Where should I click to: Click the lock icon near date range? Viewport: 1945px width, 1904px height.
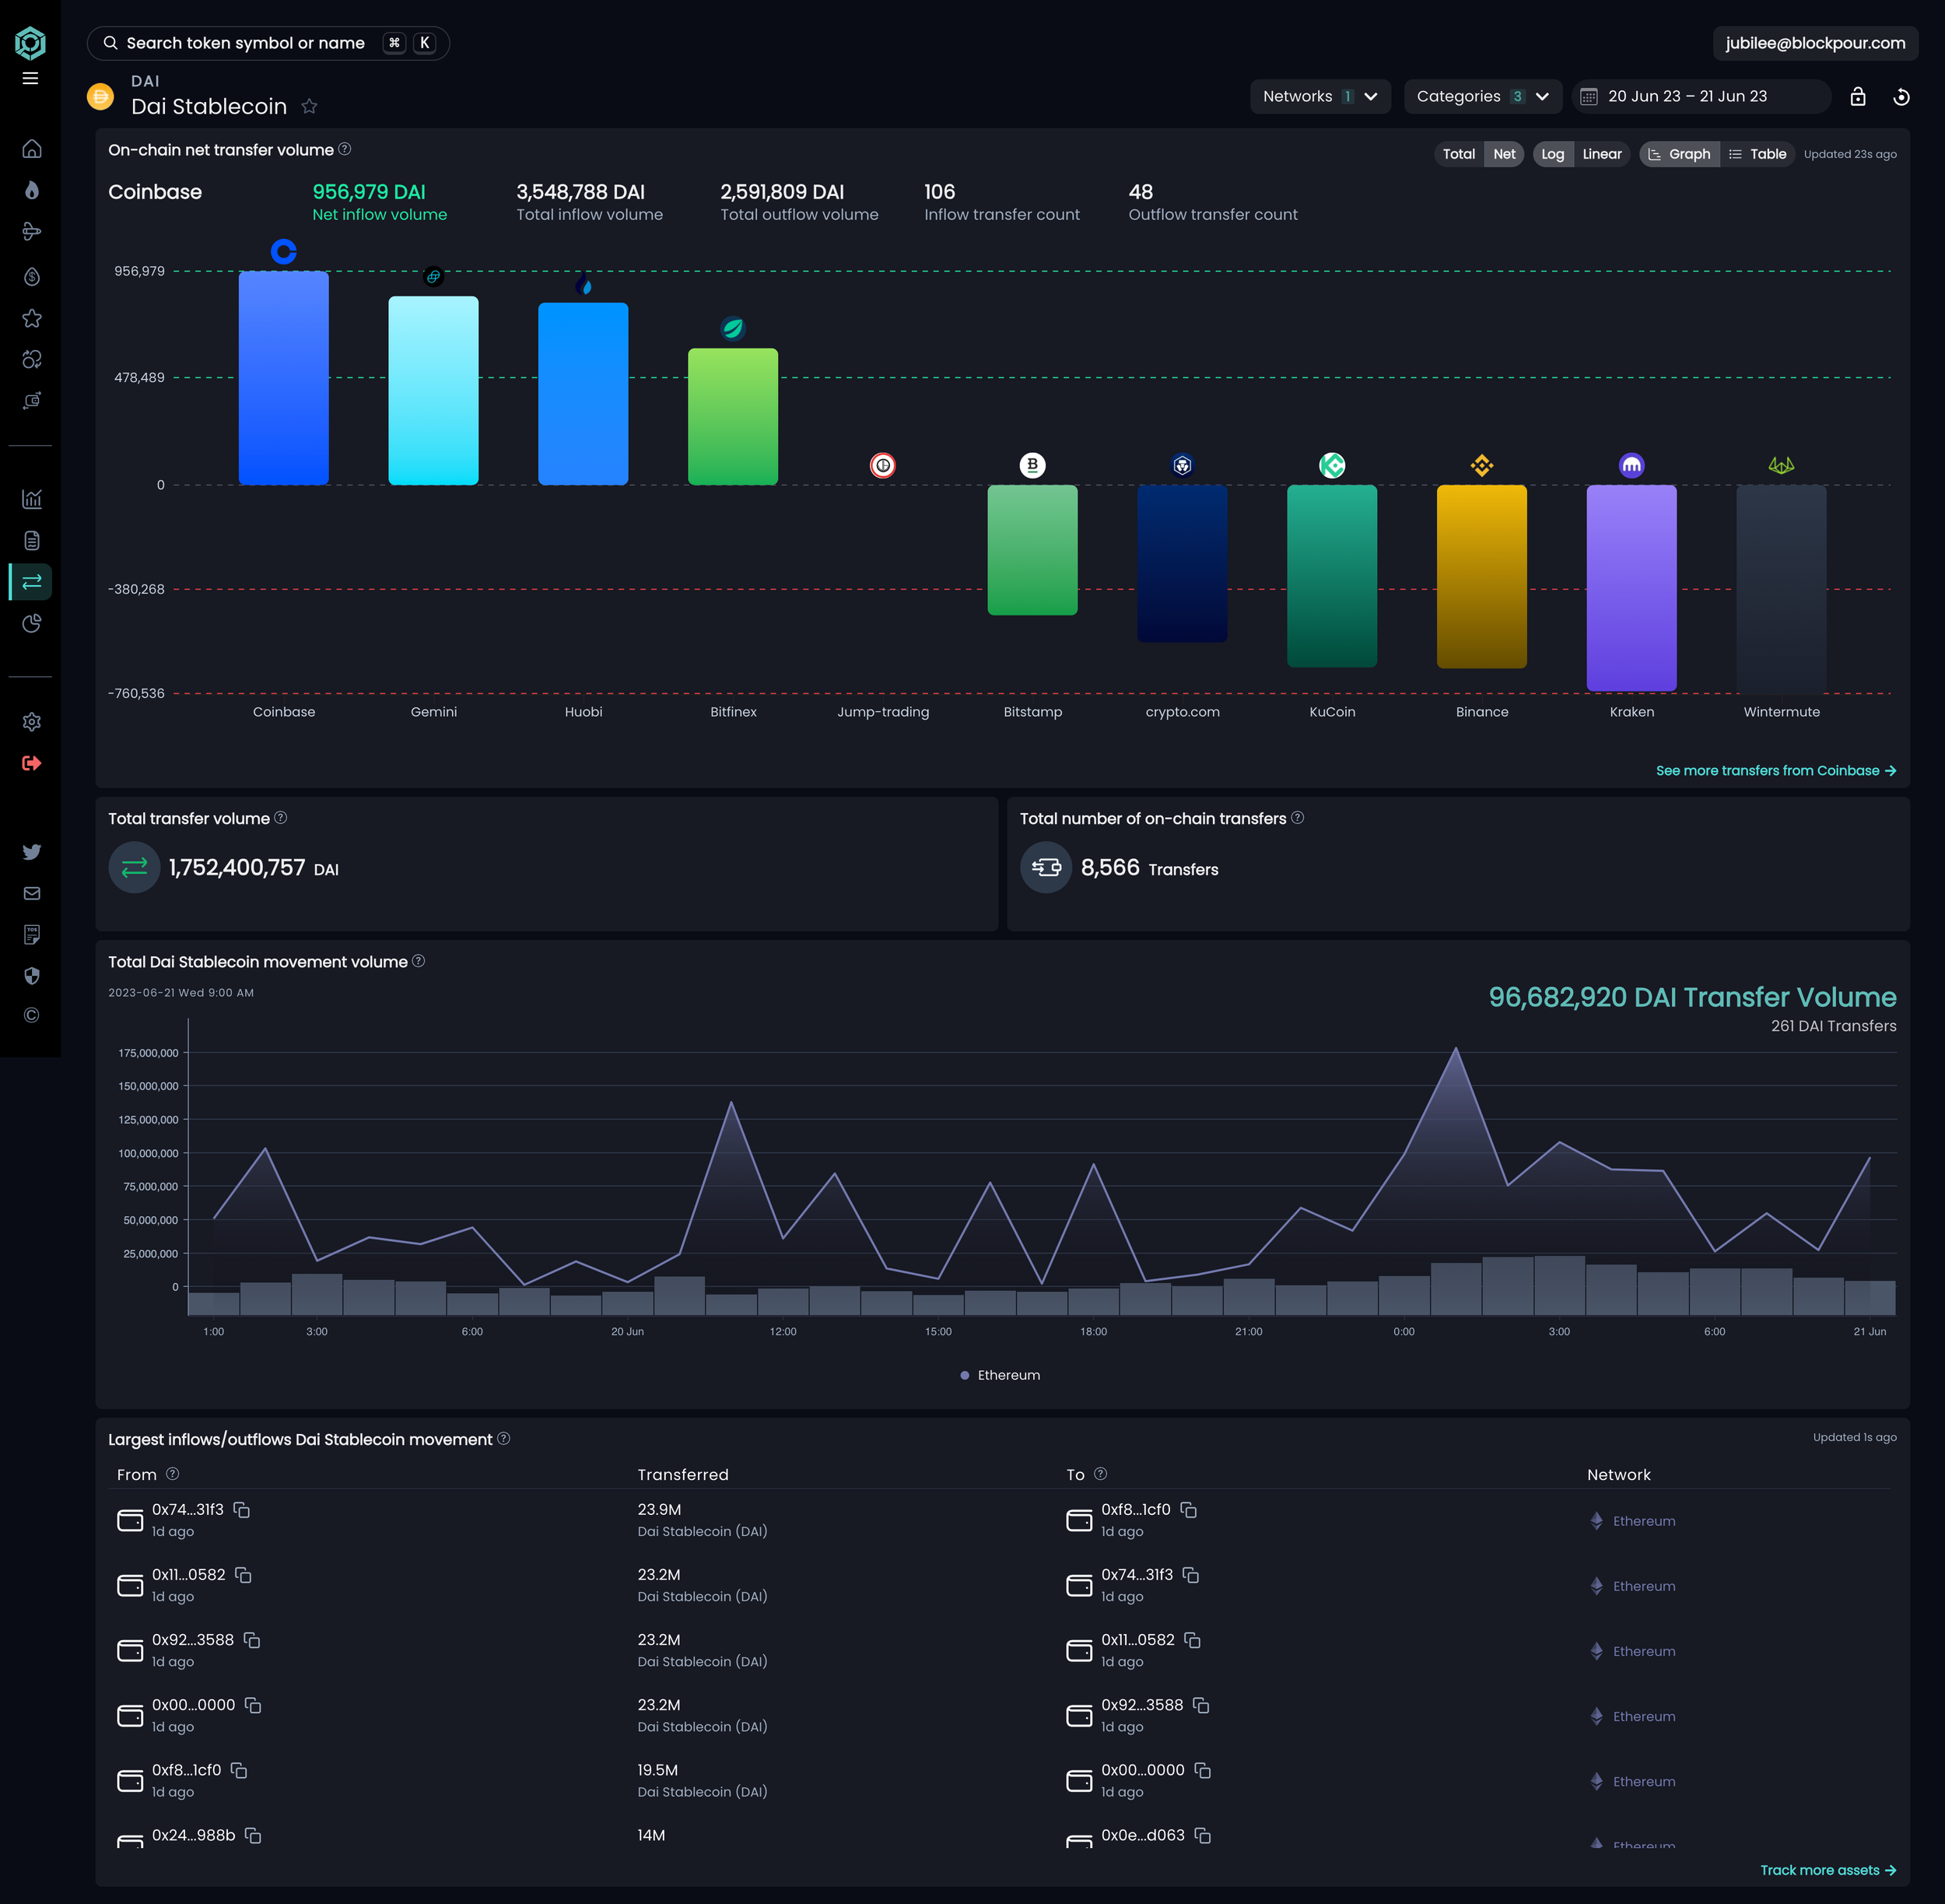point(1857,97)
